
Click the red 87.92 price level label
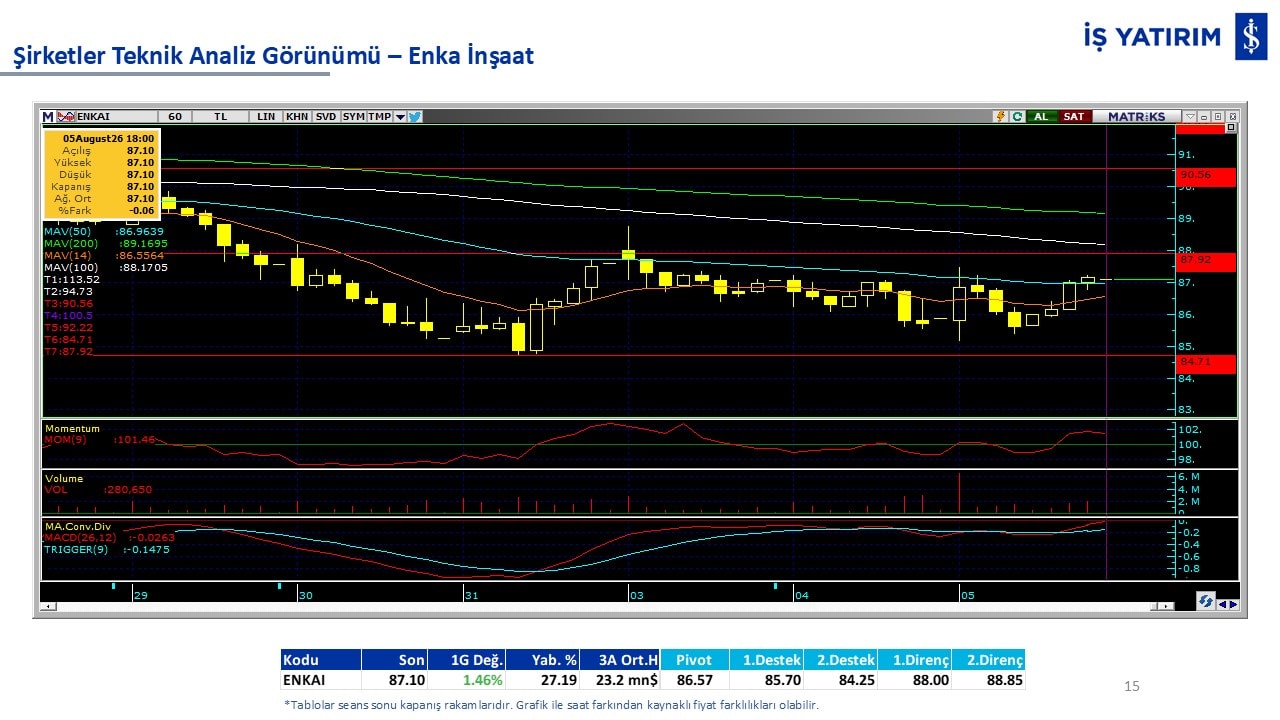(1207, 262)
